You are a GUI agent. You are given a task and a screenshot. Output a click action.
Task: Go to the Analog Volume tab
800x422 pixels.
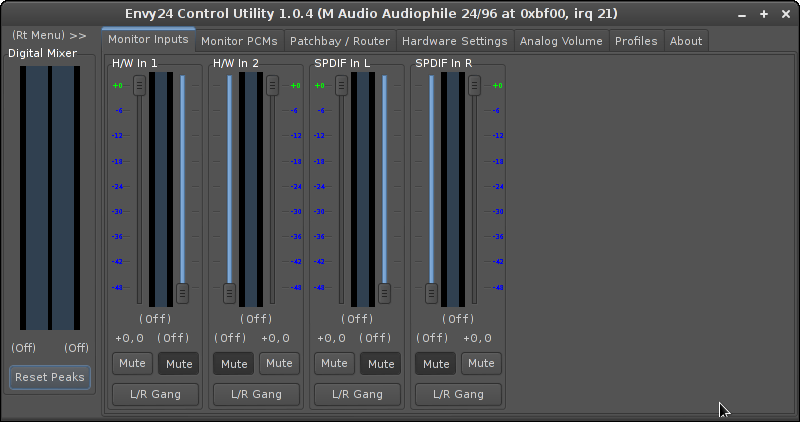[561, 41]
